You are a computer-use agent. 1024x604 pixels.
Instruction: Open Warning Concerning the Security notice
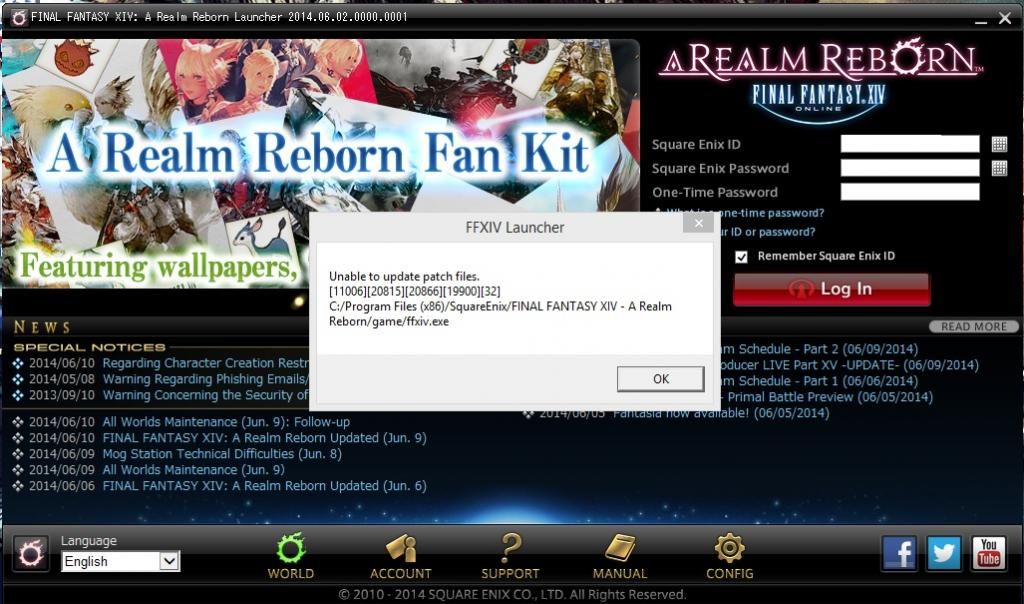click(205, 395)
